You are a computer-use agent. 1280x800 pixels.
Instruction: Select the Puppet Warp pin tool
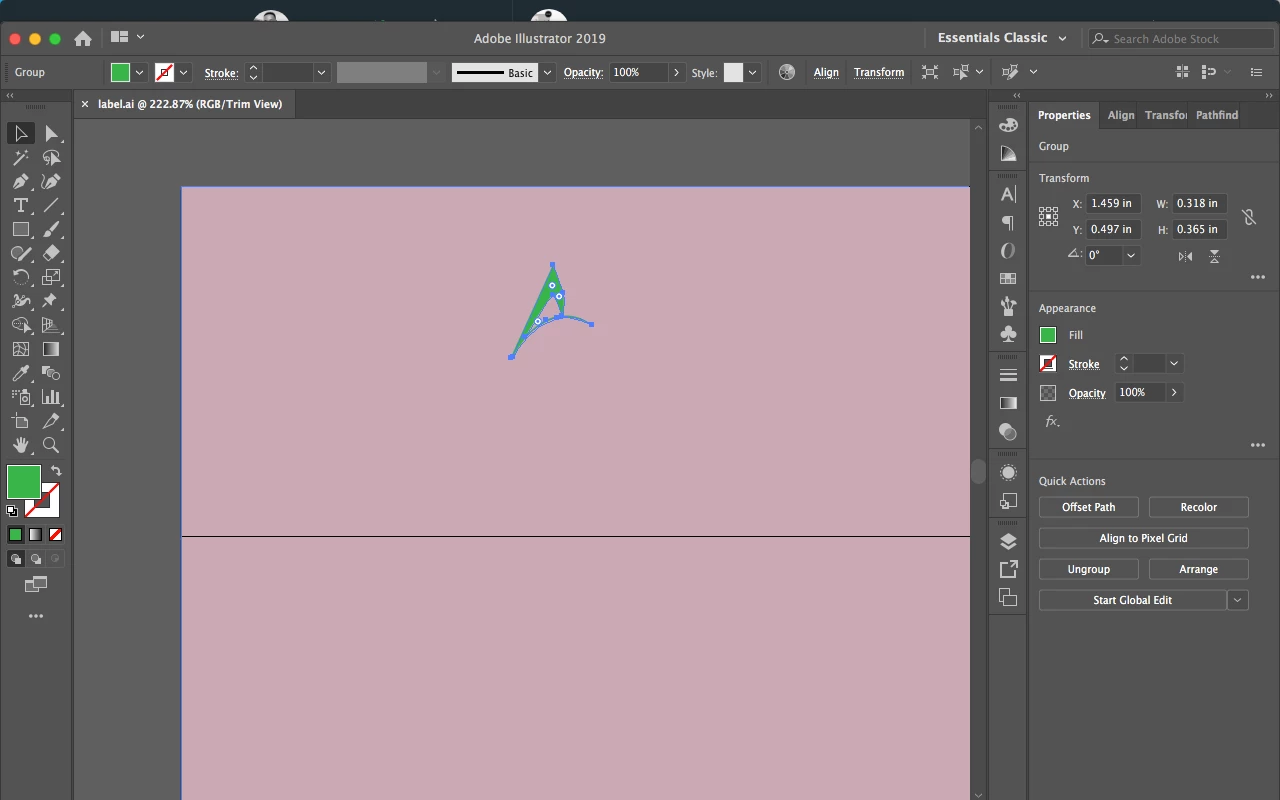51,301
